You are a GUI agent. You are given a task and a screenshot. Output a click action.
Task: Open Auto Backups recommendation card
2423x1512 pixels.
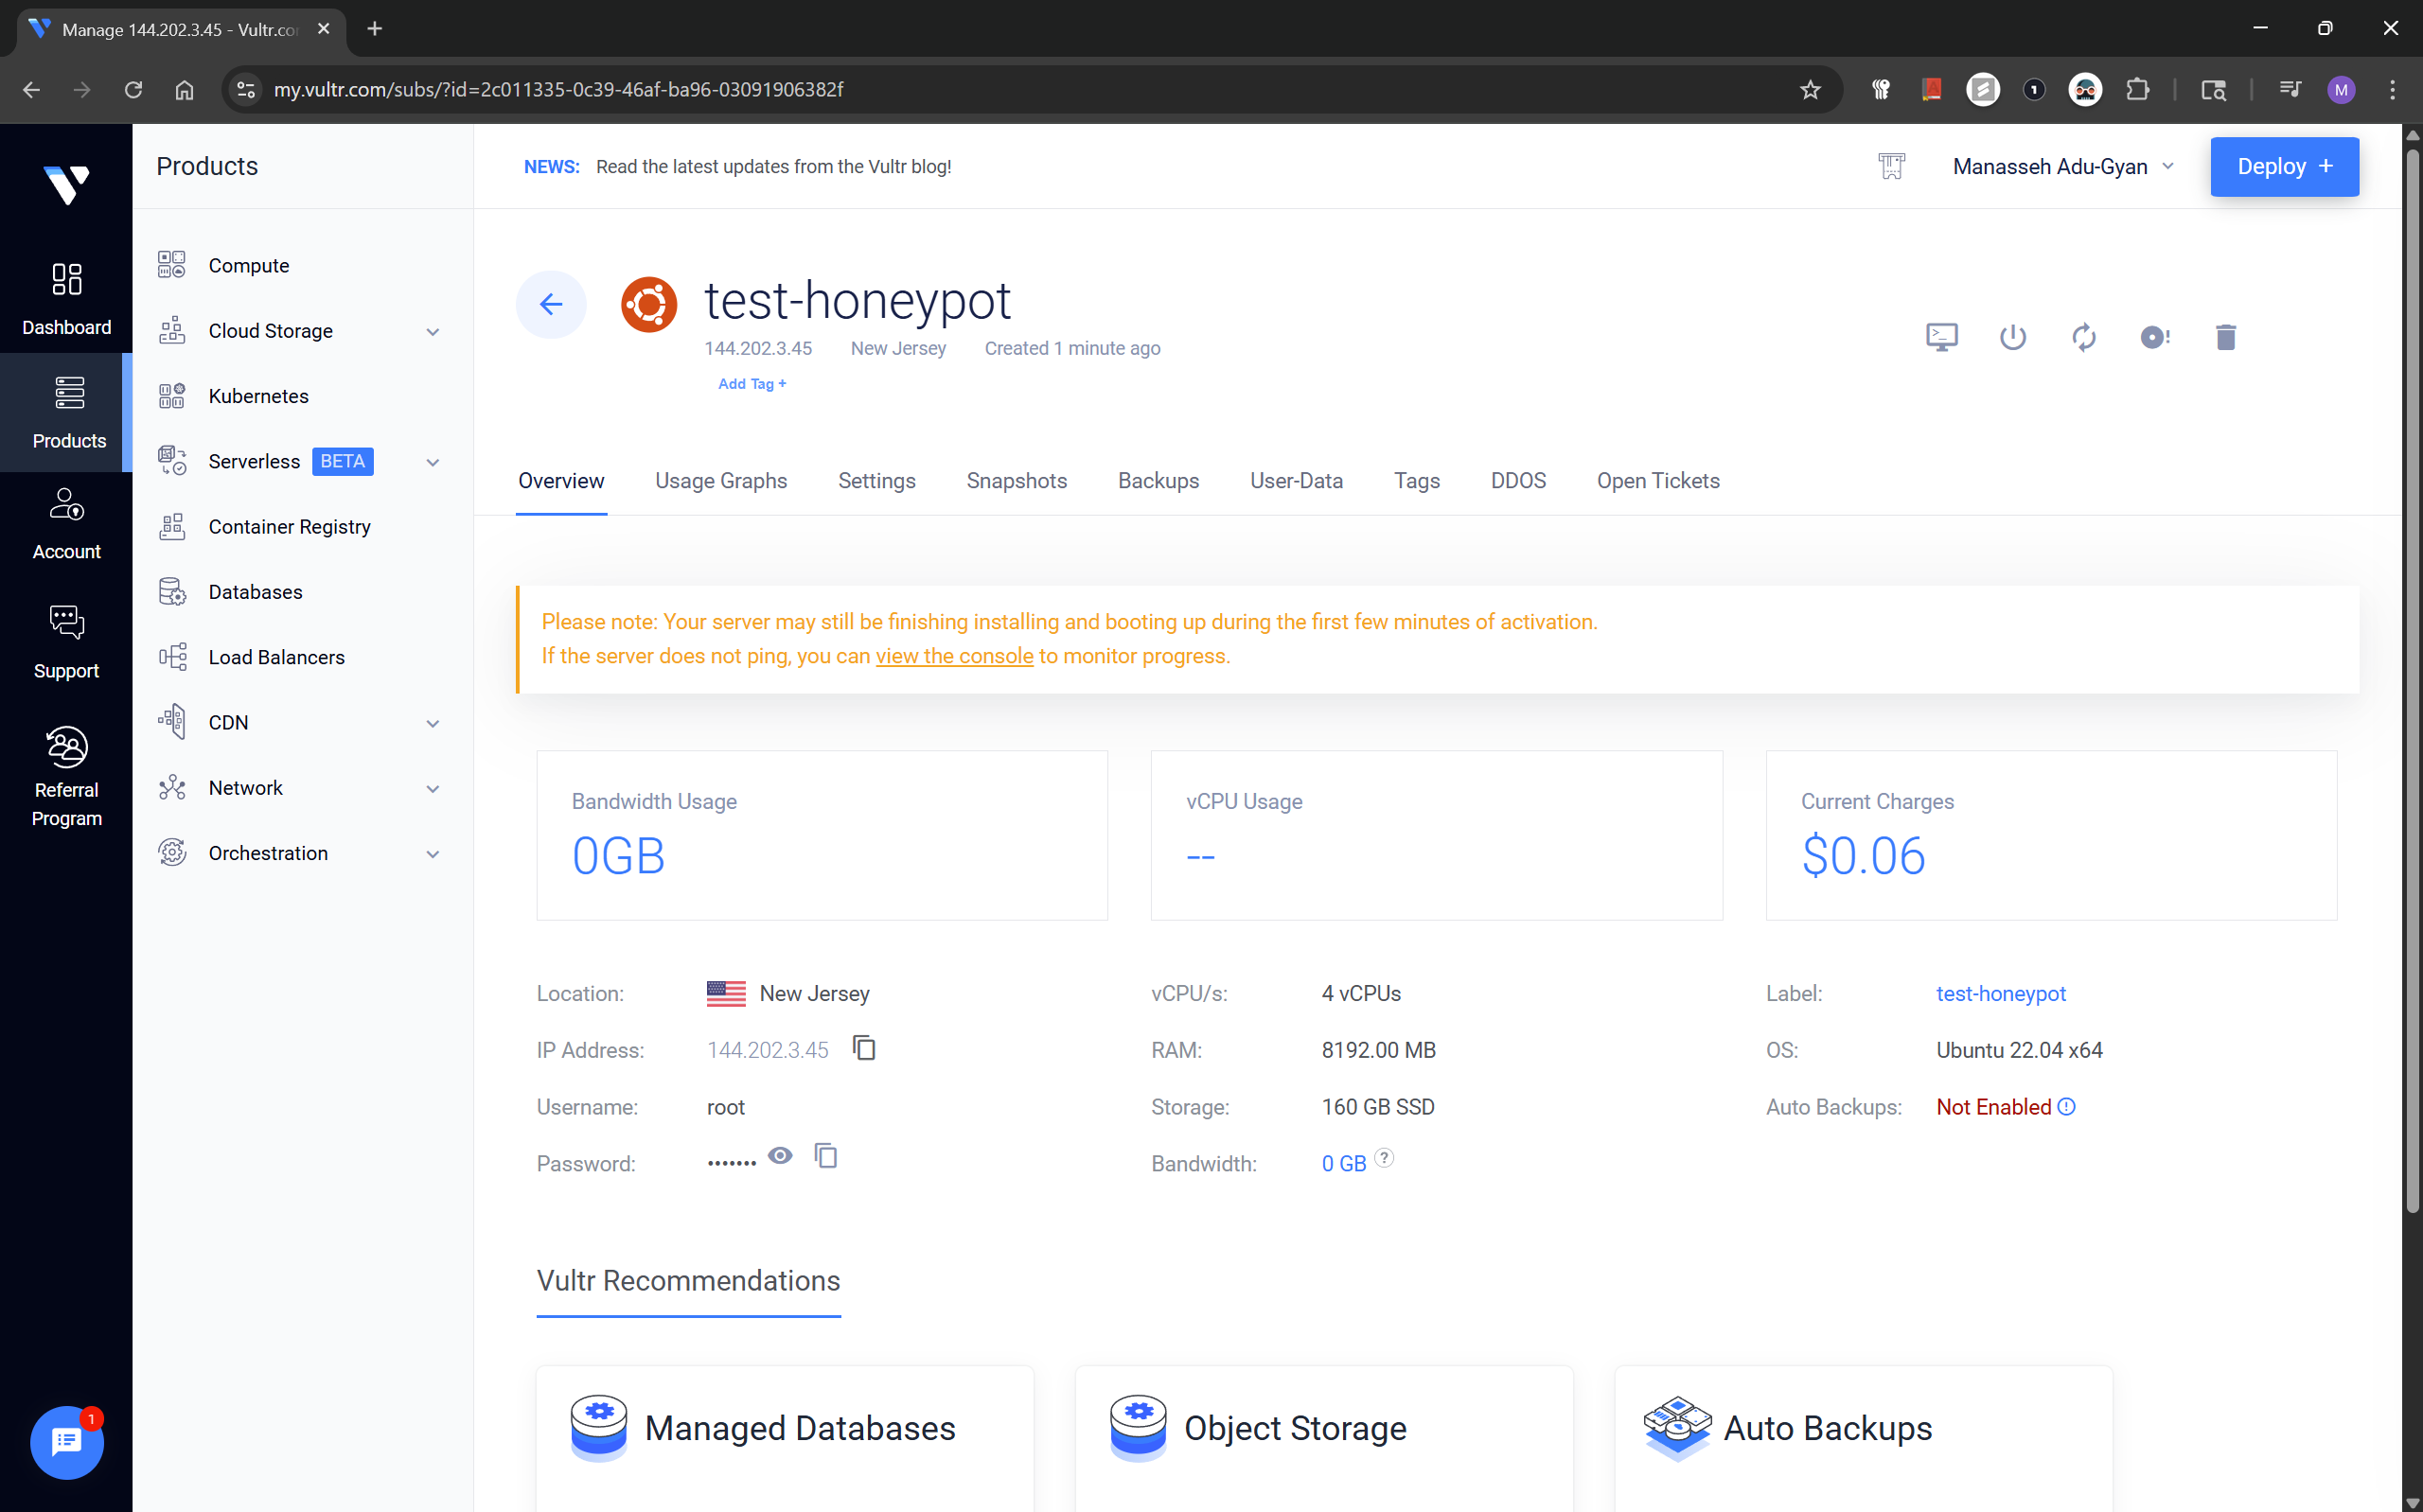(1863, 1438)
